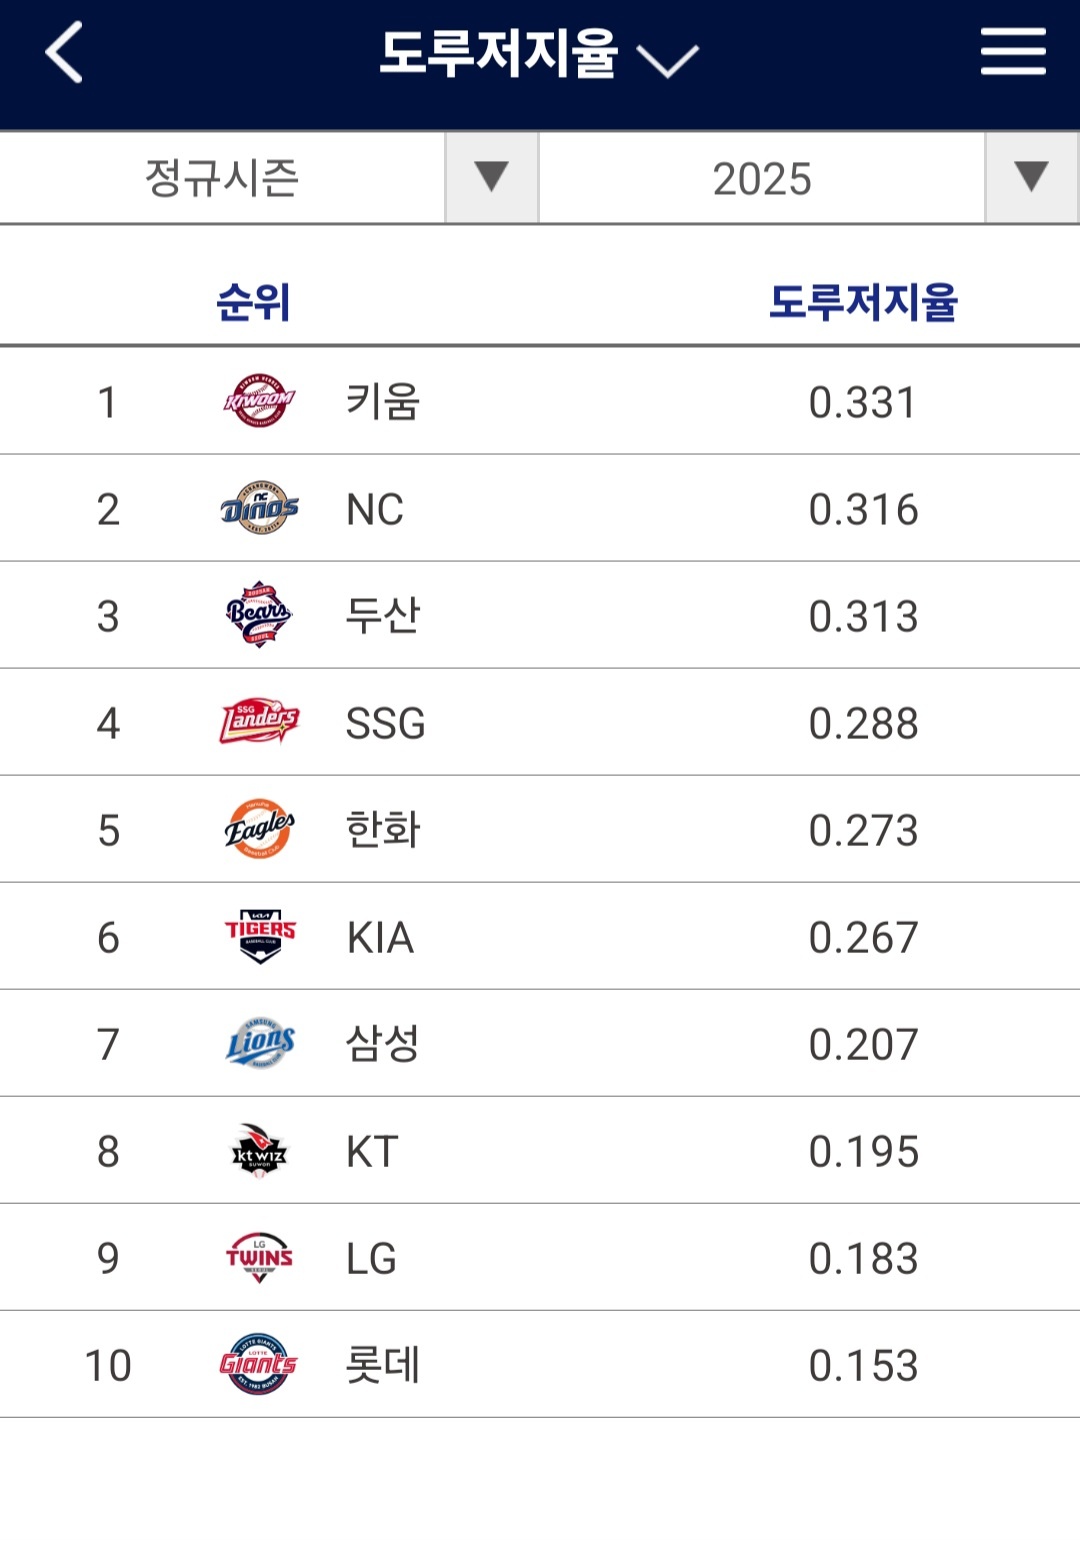Select the 롯데 team name
1080x1543 pixels.
383,1365
